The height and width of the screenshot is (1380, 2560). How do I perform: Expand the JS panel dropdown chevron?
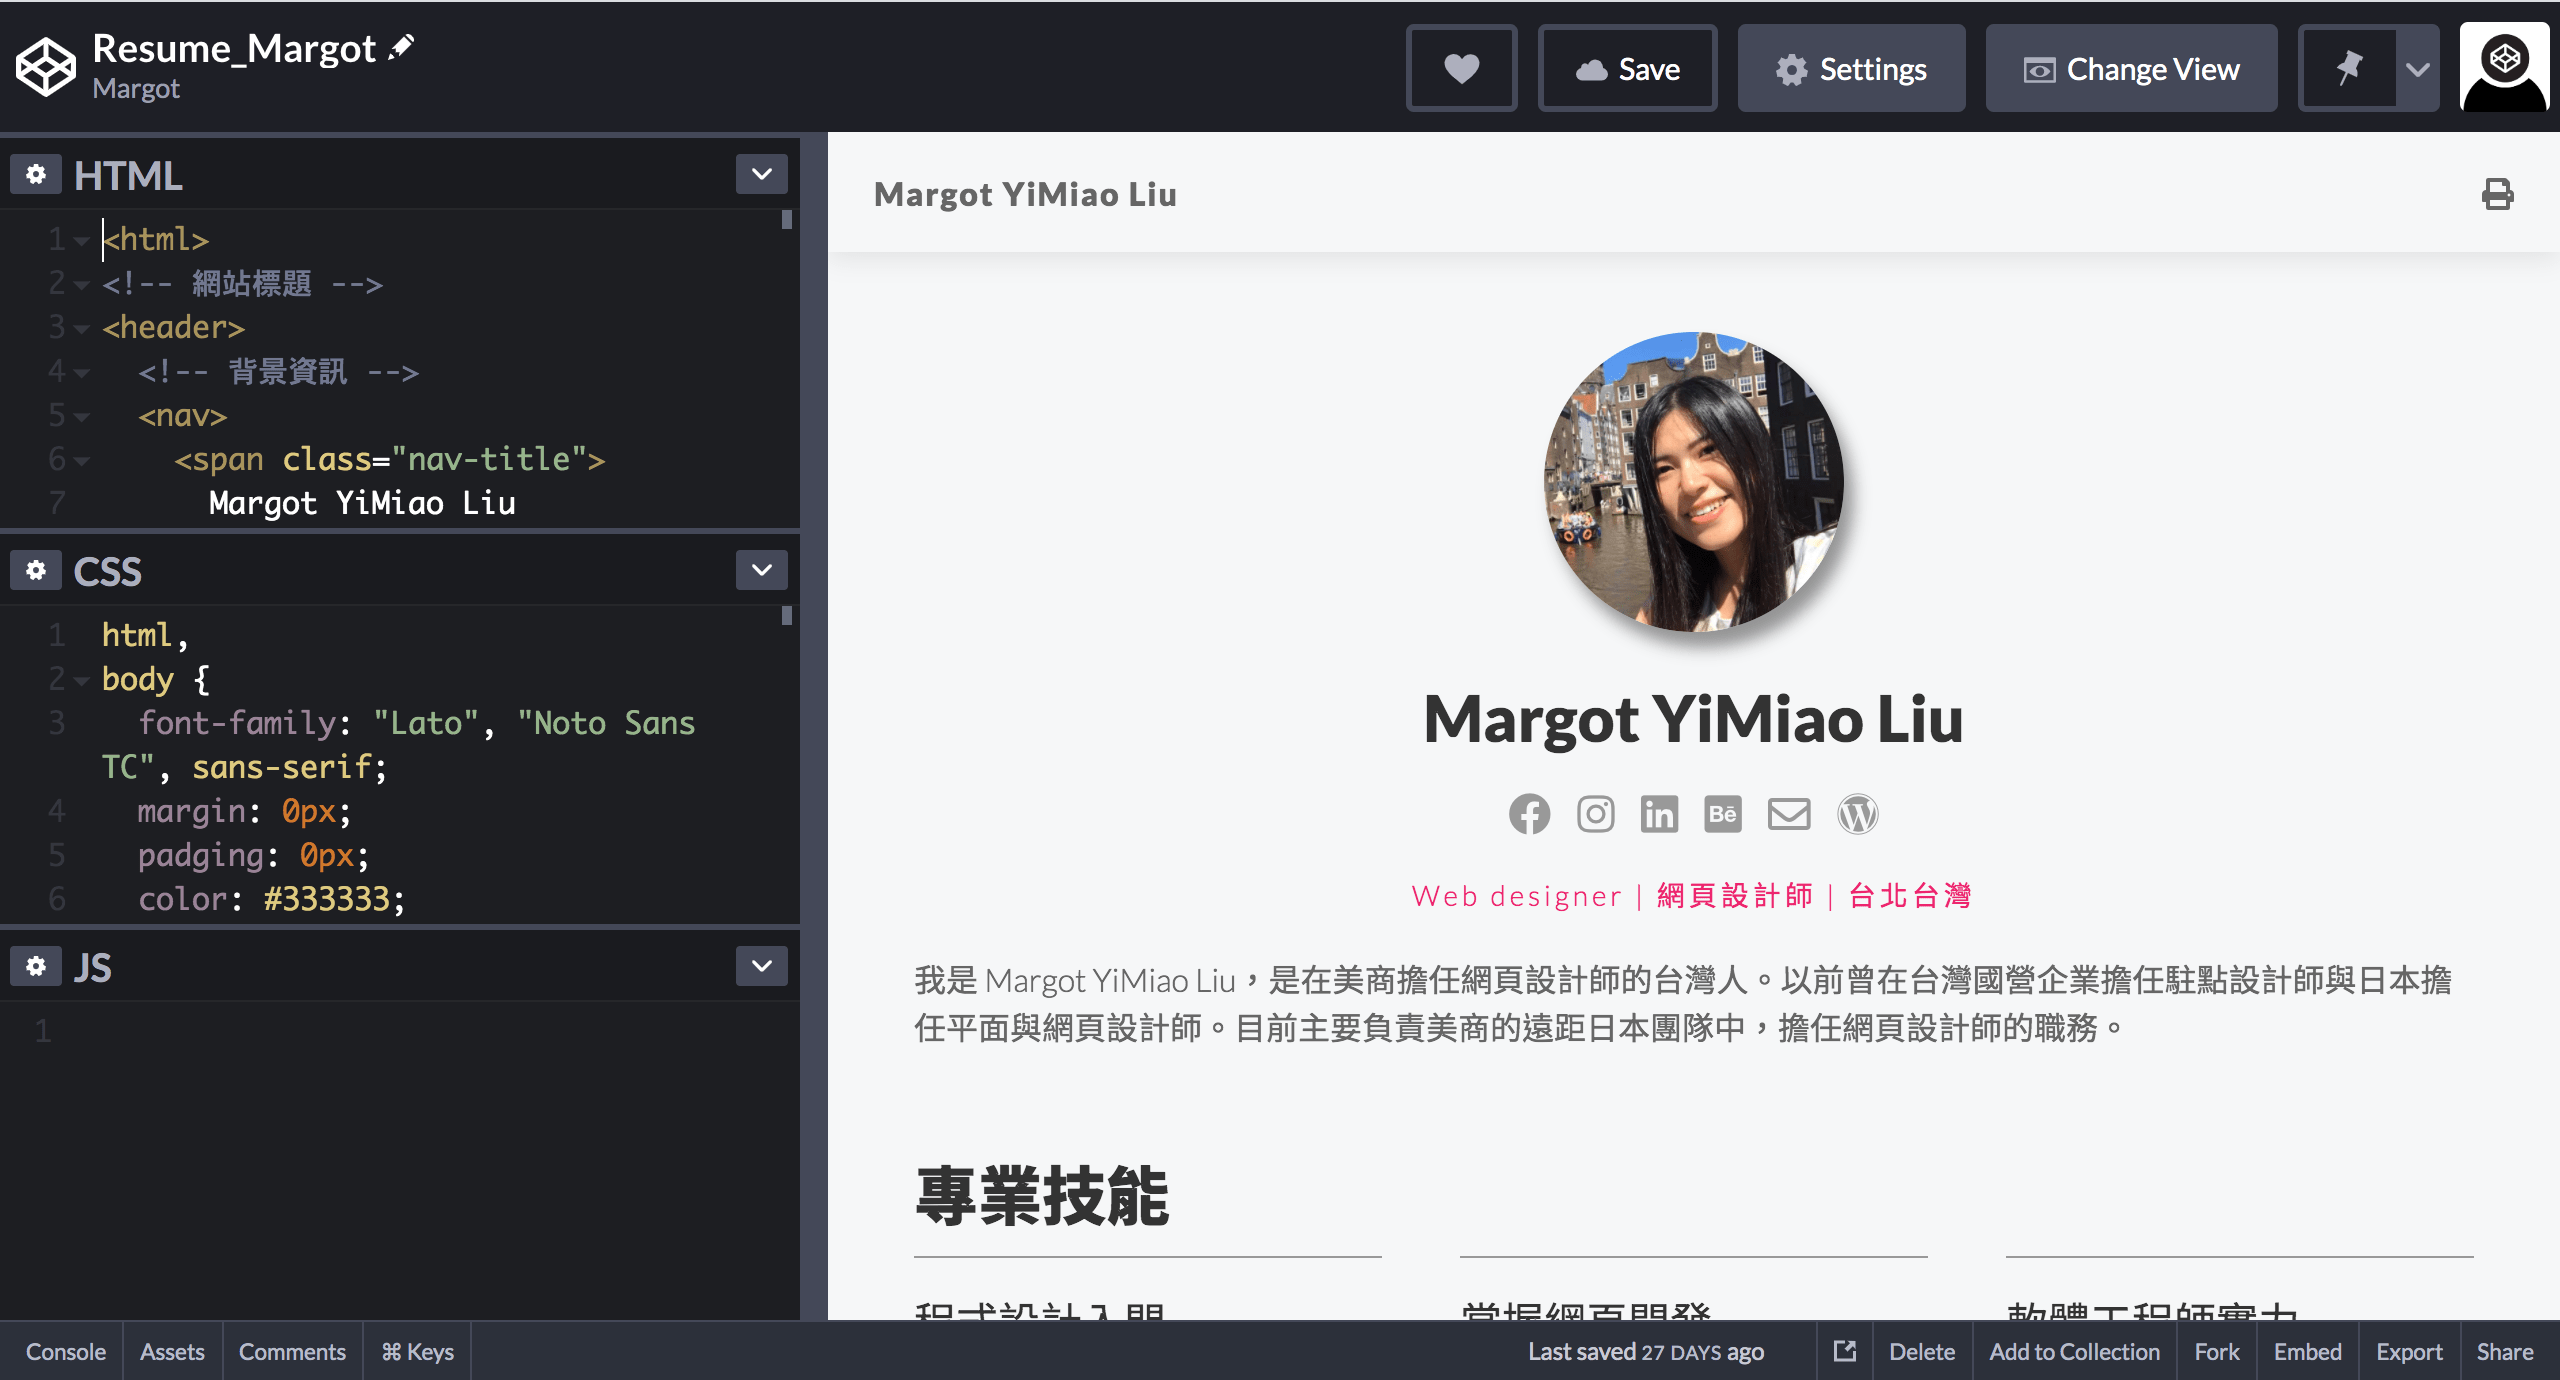761,967
